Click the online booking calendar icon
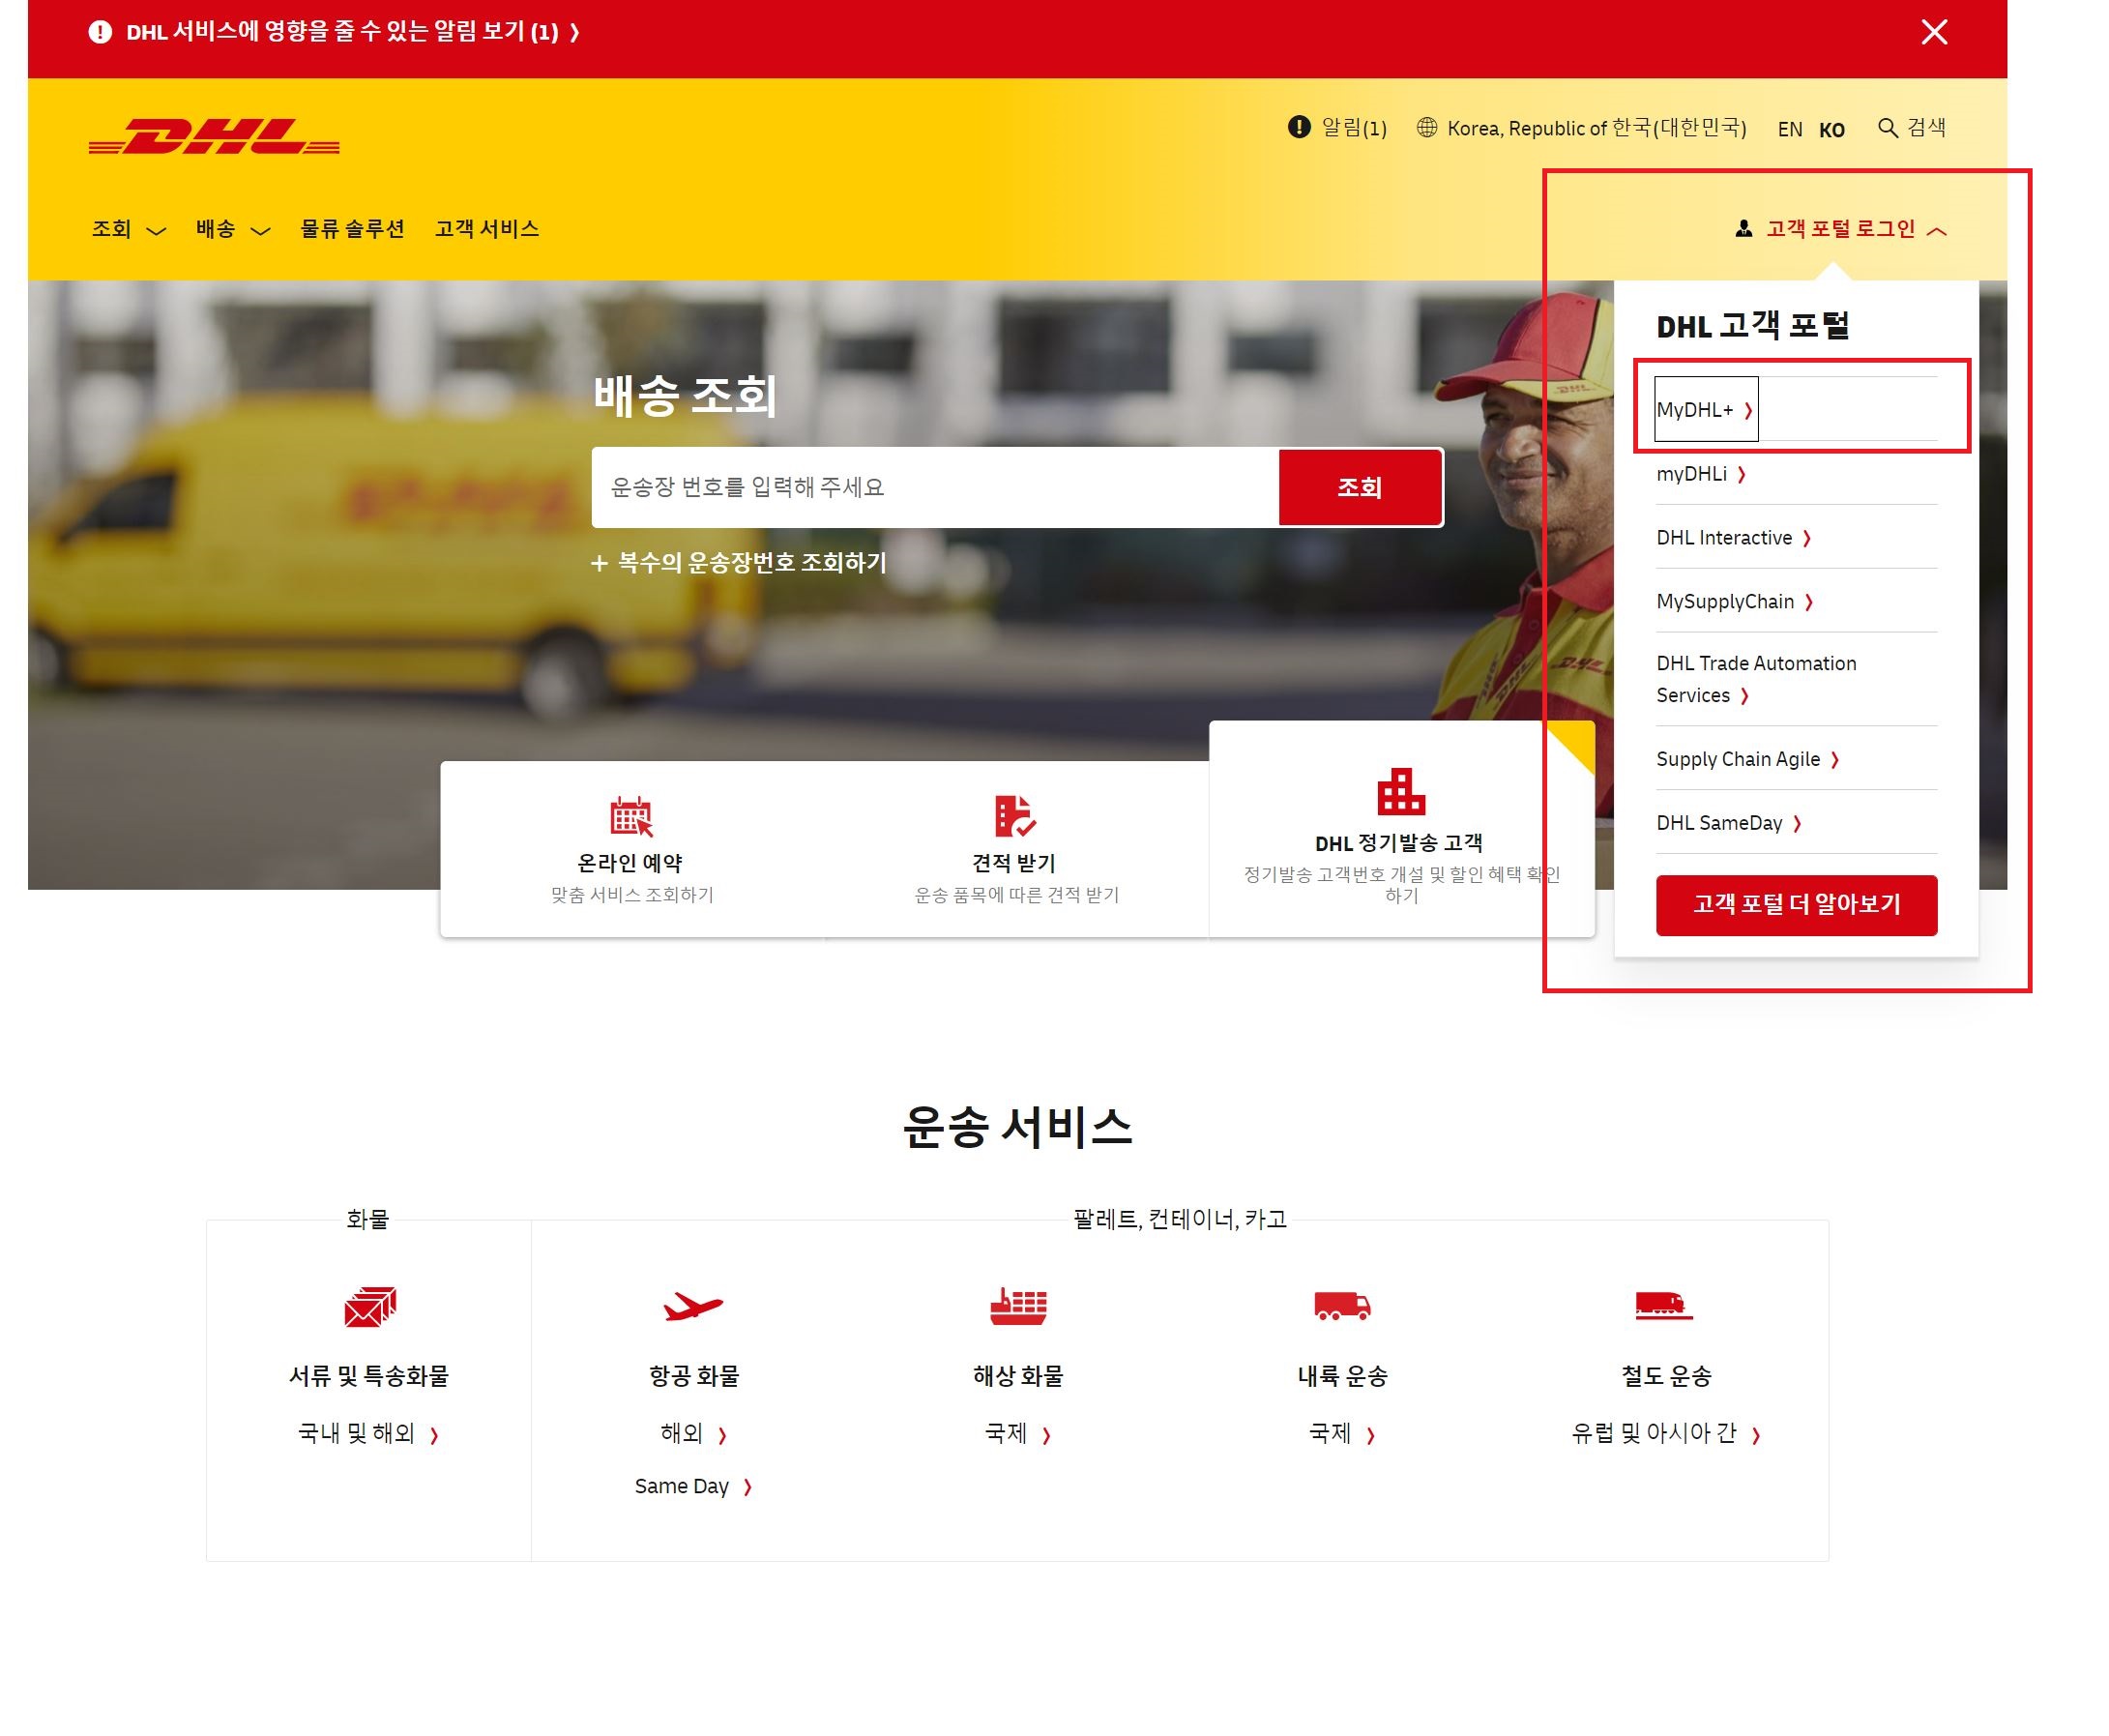This screenshot has height=1736, width=2109. click(x=631, y=816)
